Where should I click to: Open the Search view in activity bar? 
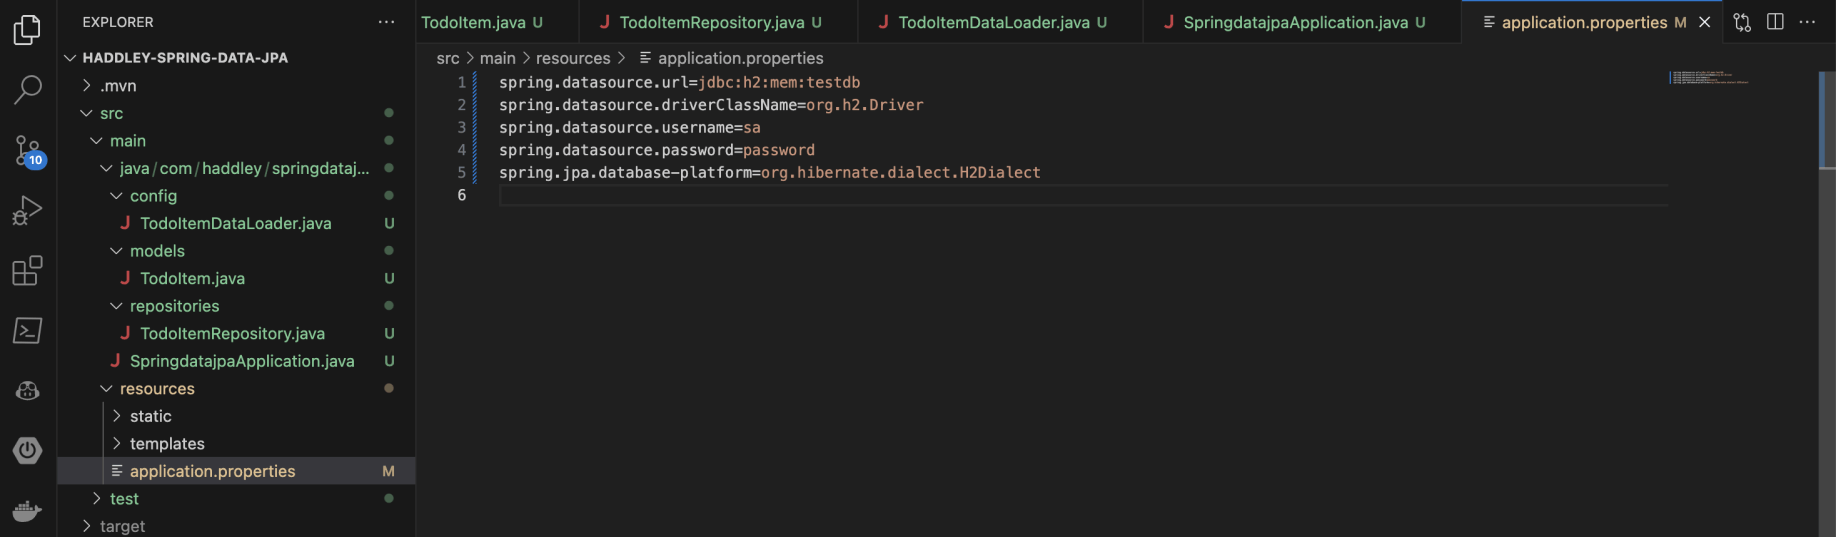coord(27,90)
